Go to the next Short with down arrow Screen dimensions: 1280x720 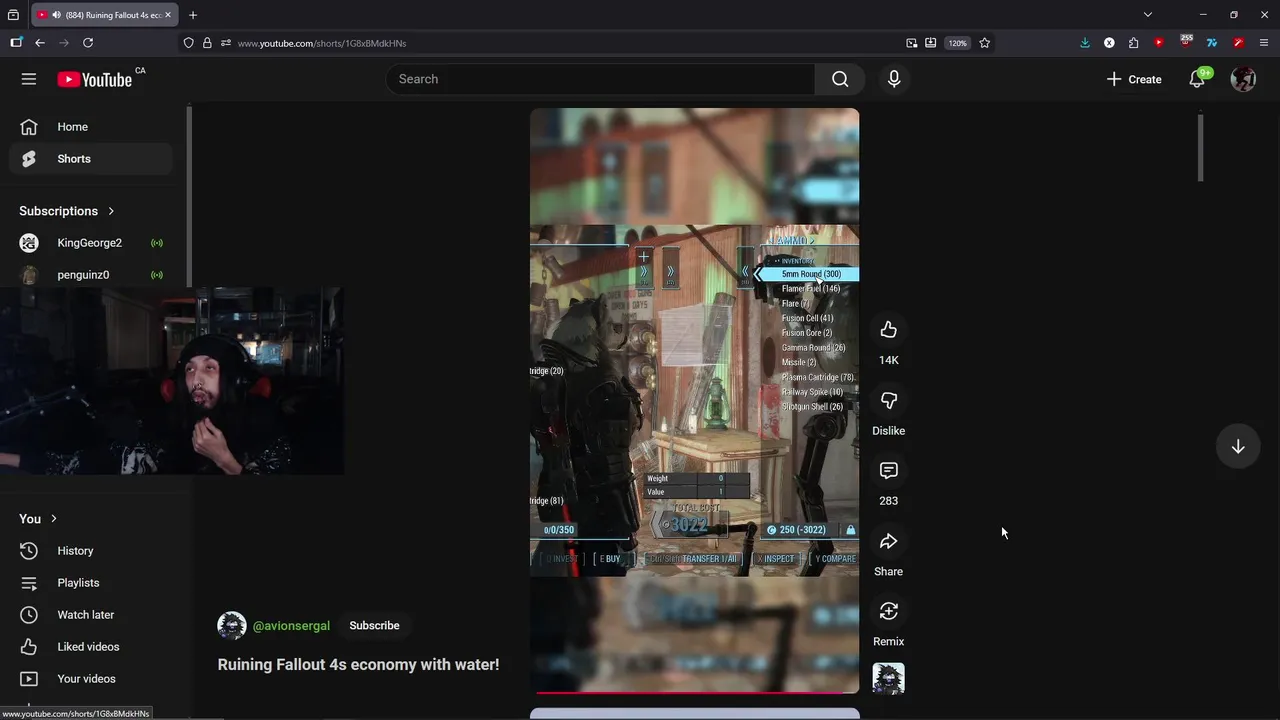pos(1238,447)
